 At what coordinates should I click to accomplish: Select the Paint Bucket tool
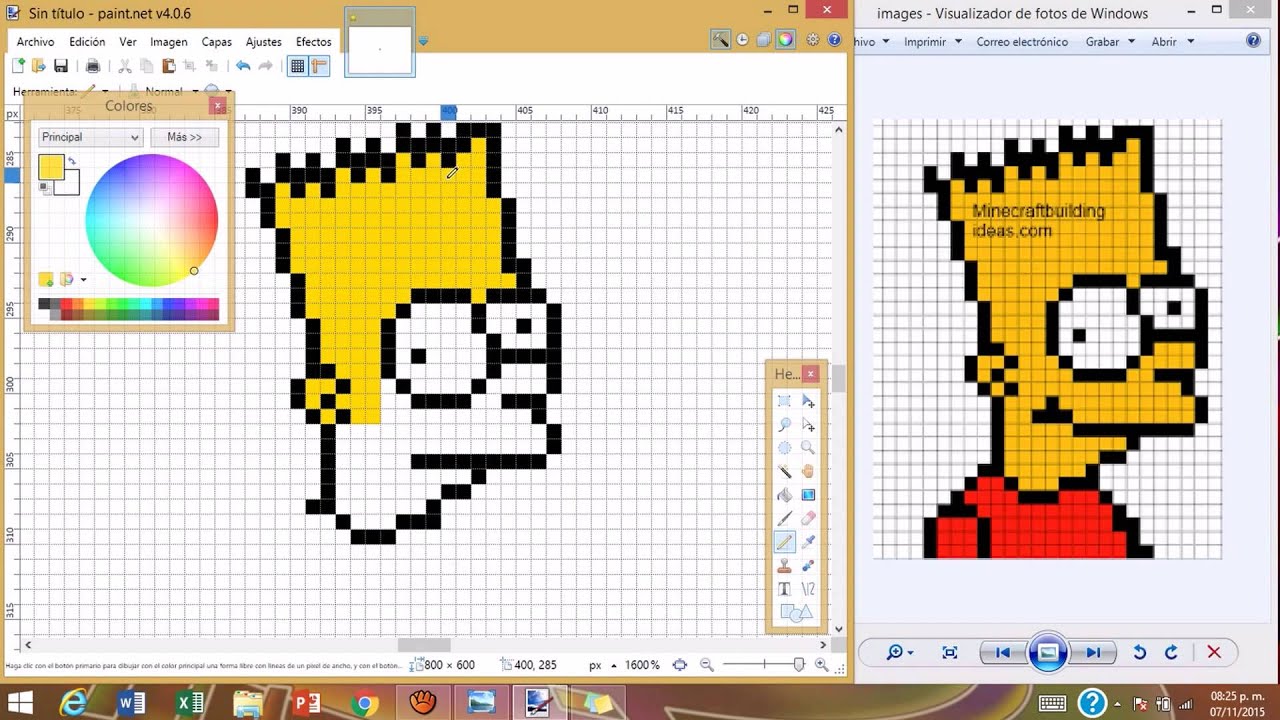click(785, 495)
